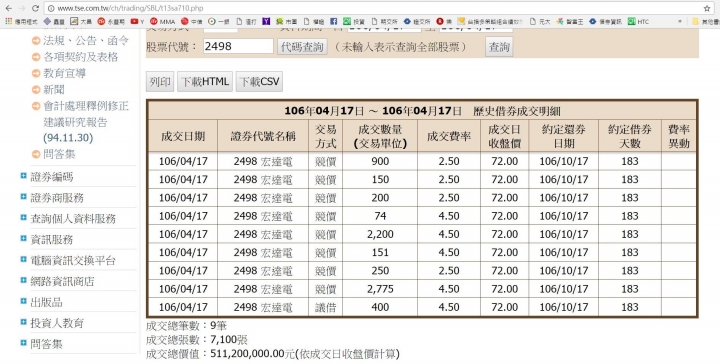Click the orange arrow beside 新聞

click(x=36, y=90)
